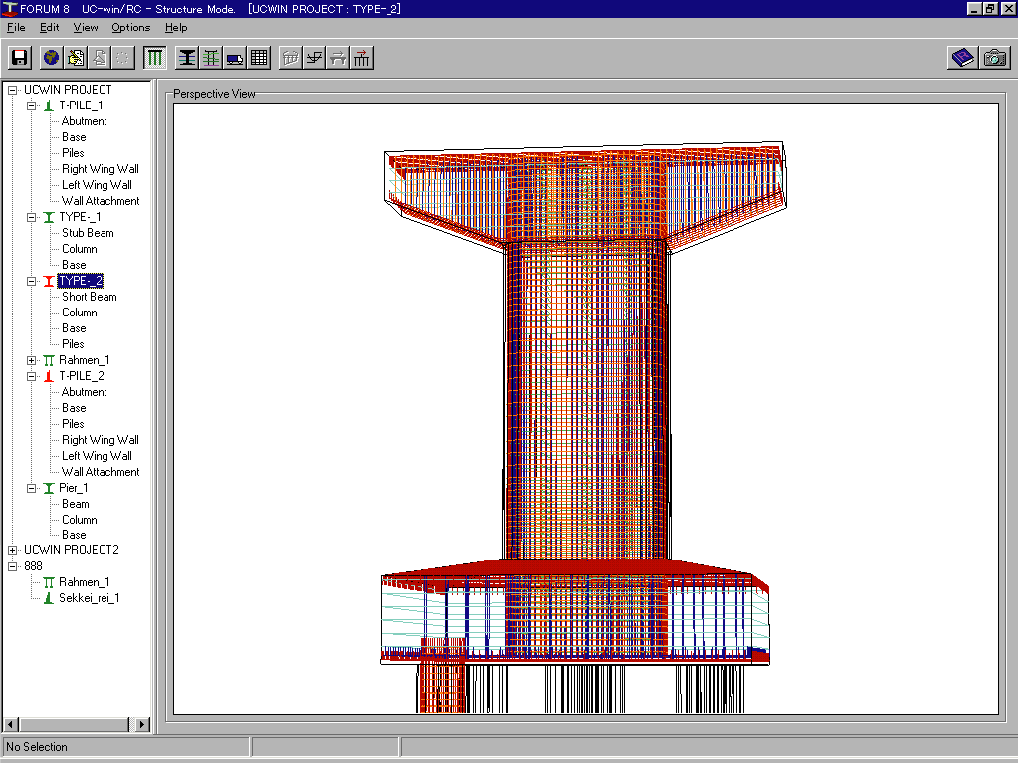Expand the Rahmen_1 tree node
1018x764 pixels.
coord(32,360)
